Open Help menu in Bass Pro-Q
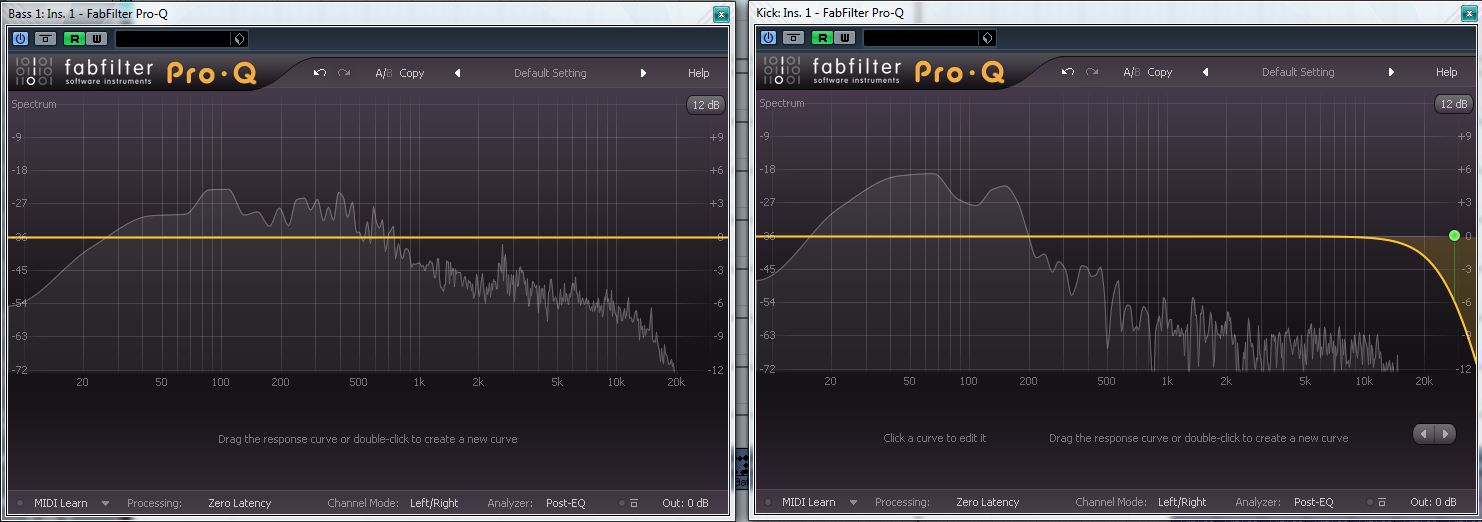 (x=698, y=73)
